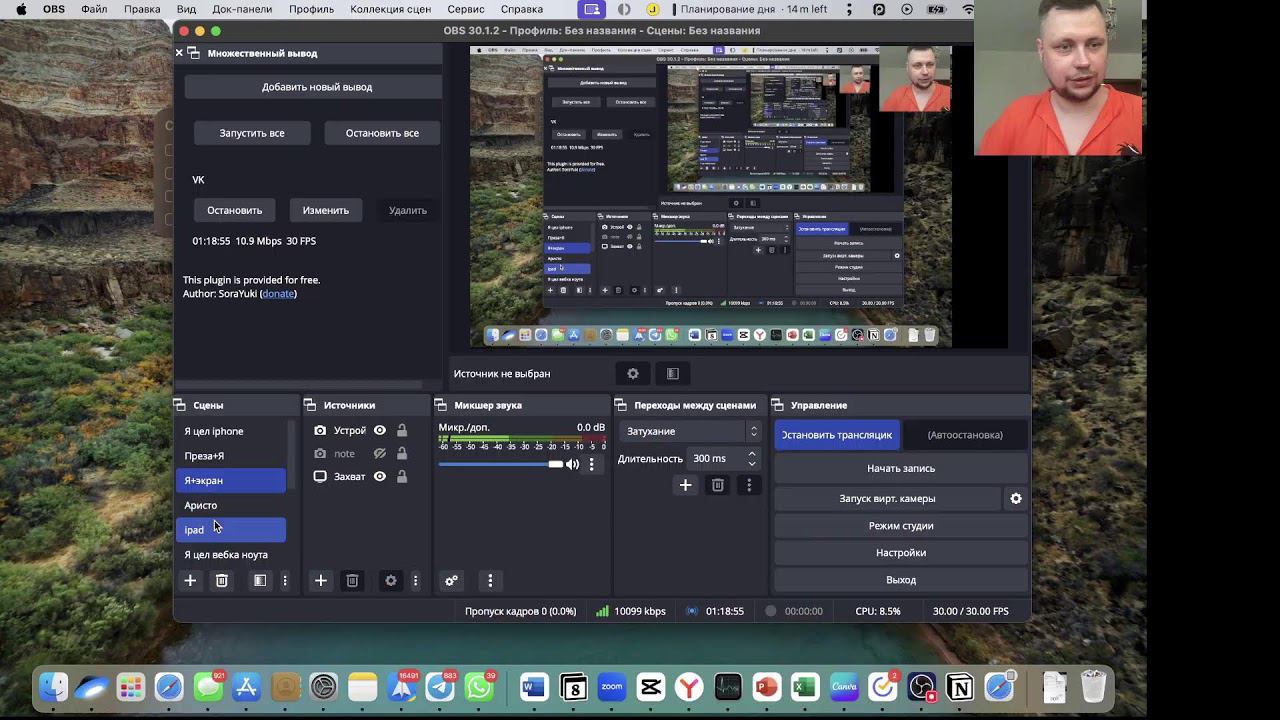This screenshot has width=1280, height=720.
Task: Open filters icon next to Источник не выбран
Action: [673, 373]
